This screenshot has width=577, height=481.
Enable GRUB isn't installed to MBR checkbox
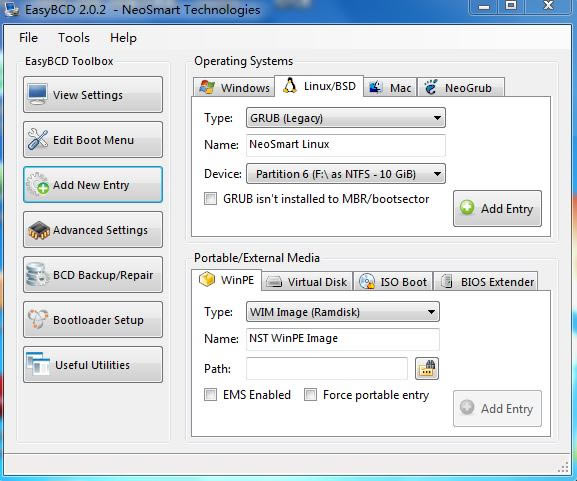pos(210,199)
